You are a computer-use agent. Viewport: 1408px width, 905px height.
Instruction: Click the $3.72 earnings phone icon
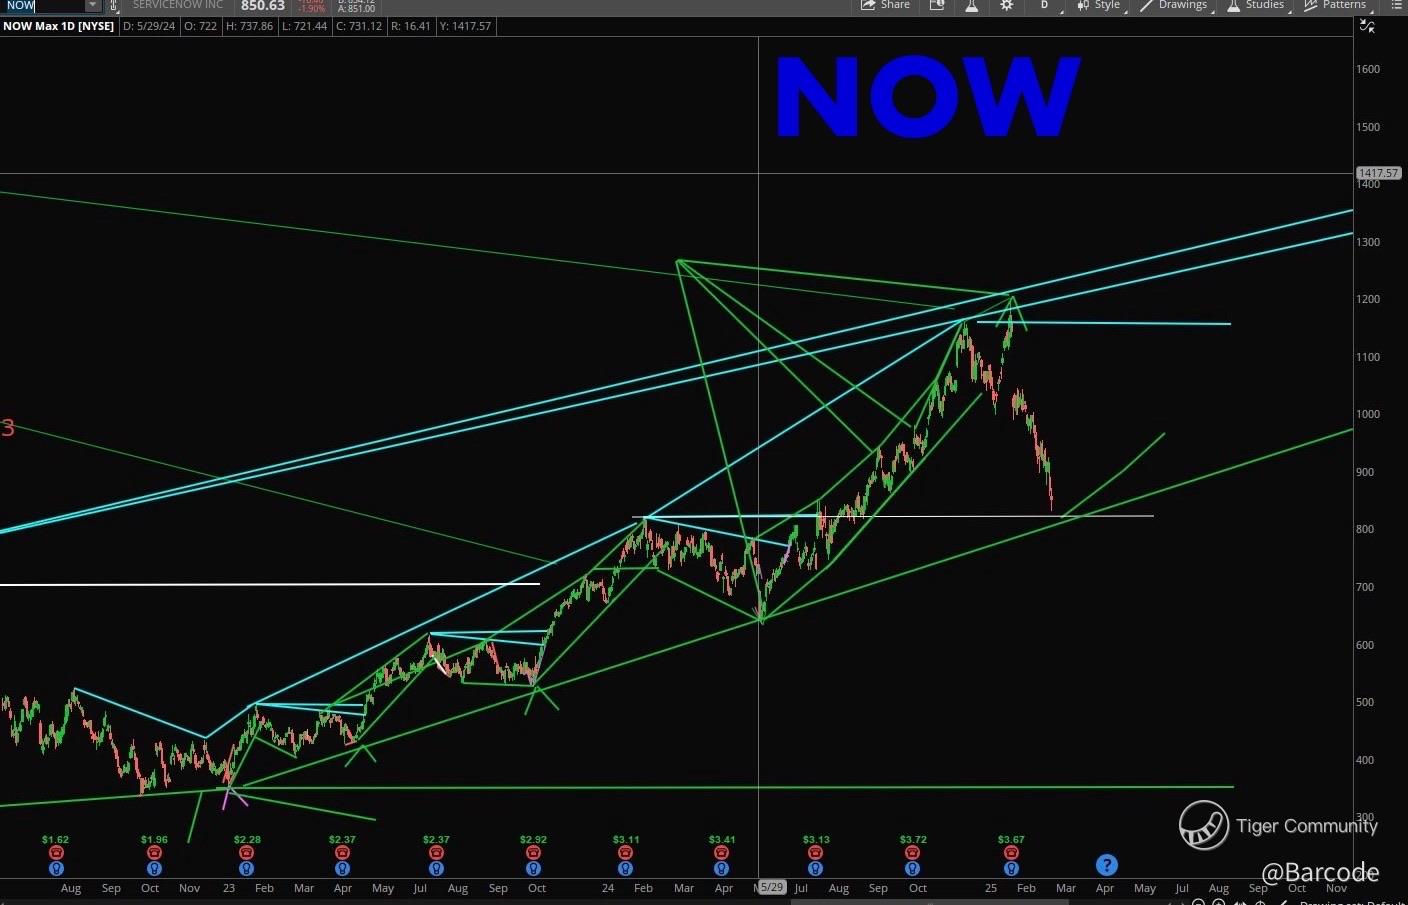[913, 853]
